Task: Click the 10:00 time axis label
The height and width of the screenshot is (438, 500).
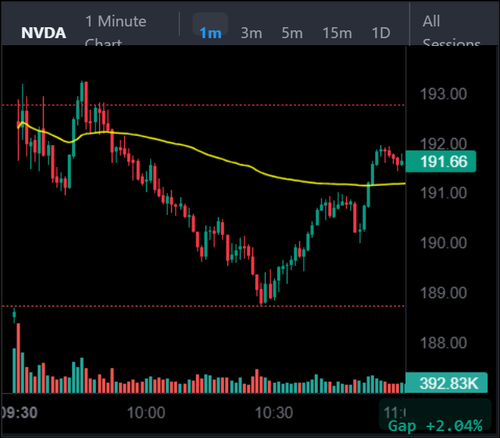Action: coord(146,413)
